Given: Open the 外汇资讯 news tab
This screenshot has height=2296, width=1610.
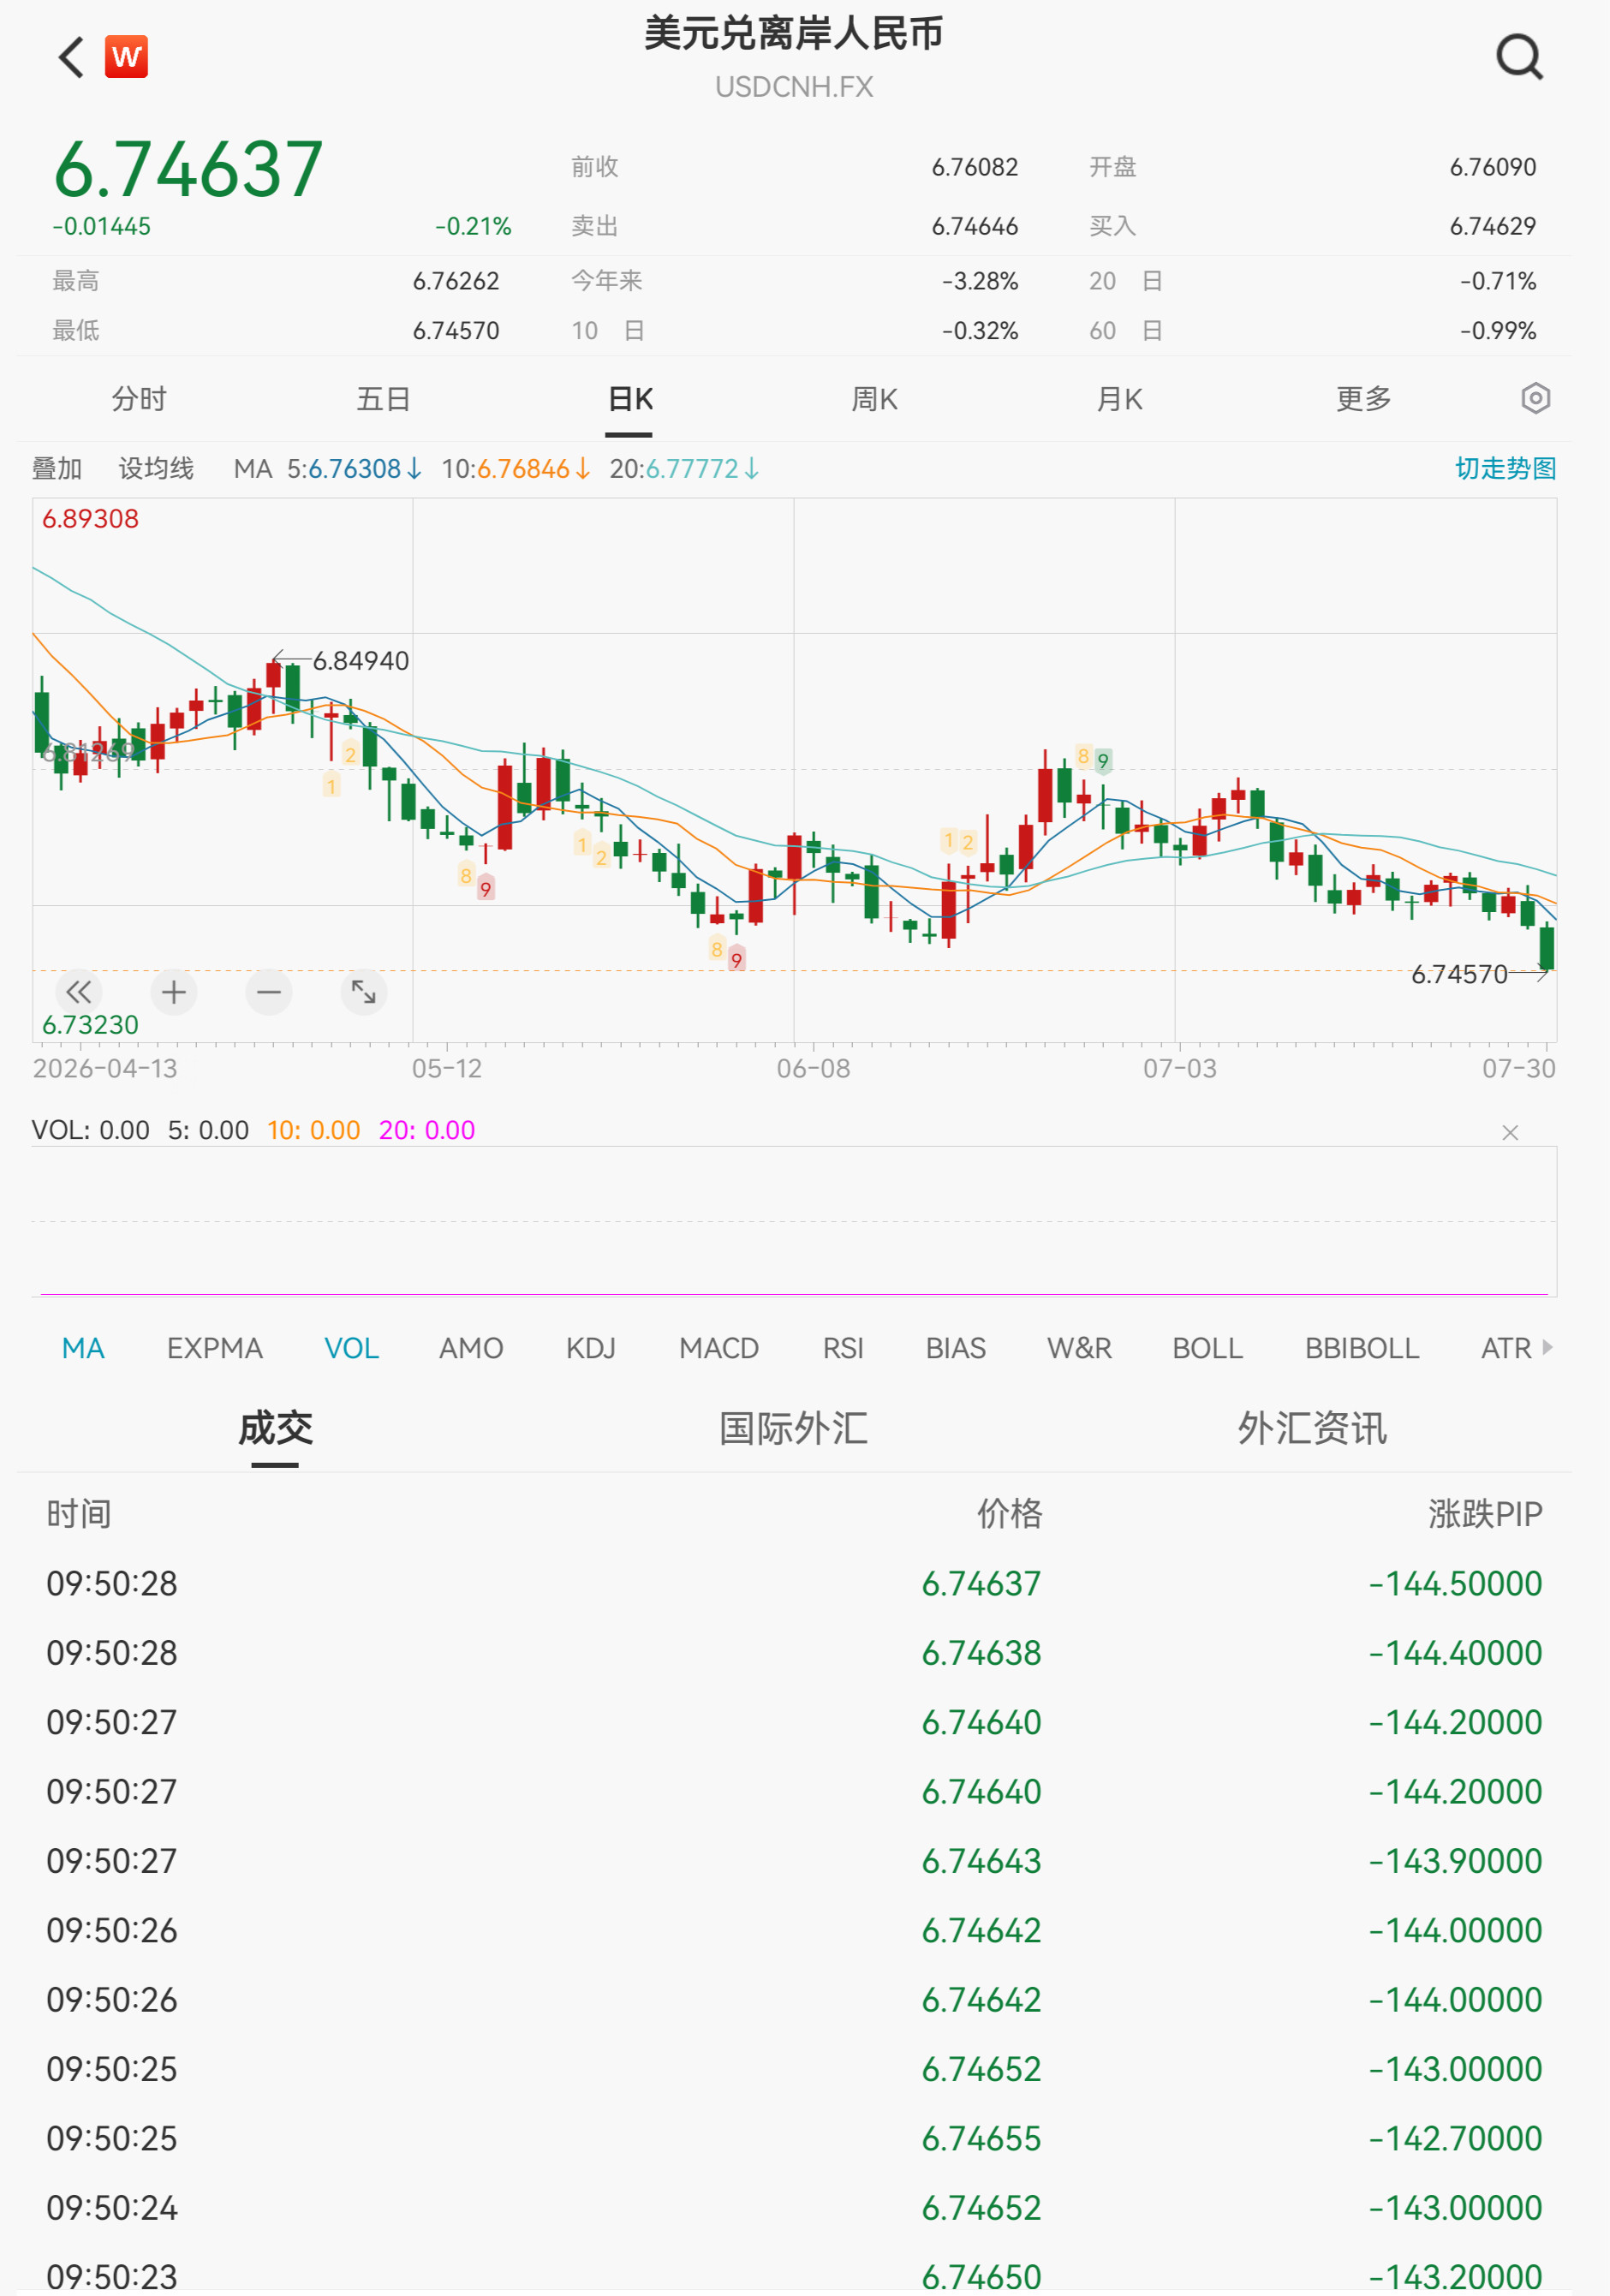Looking at the screenshot, I should [x=1312, y=1427].
